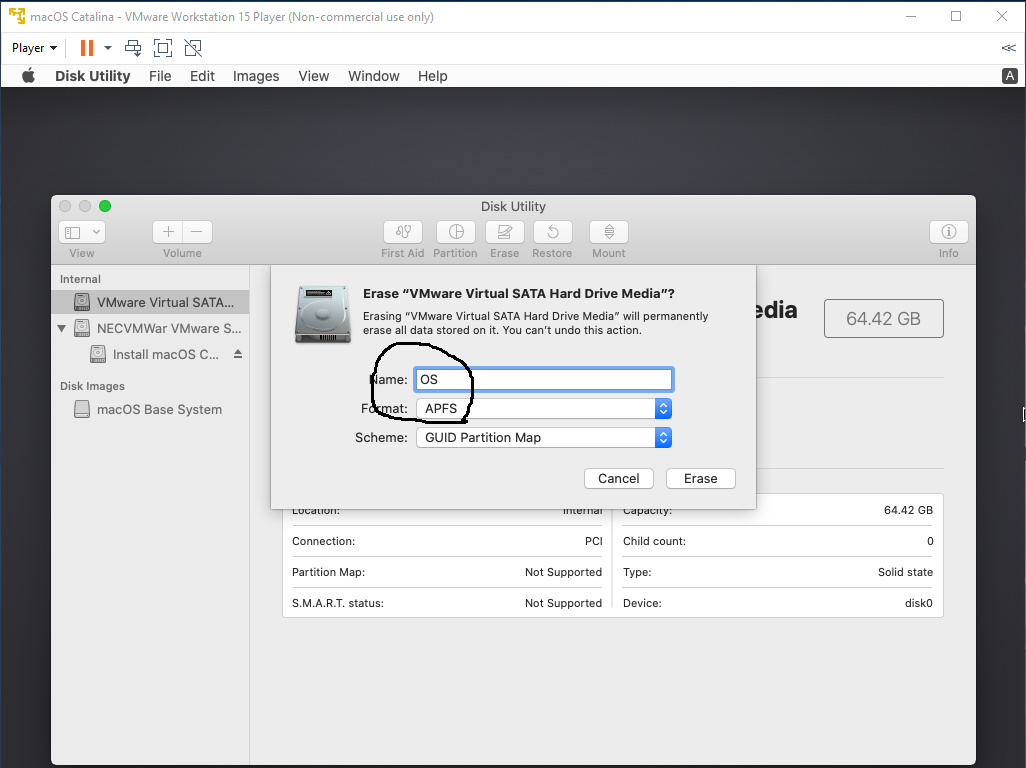1026x768 pixels.
Task: Click the Name text field containing OS
Action: click(x=543, y=379)
